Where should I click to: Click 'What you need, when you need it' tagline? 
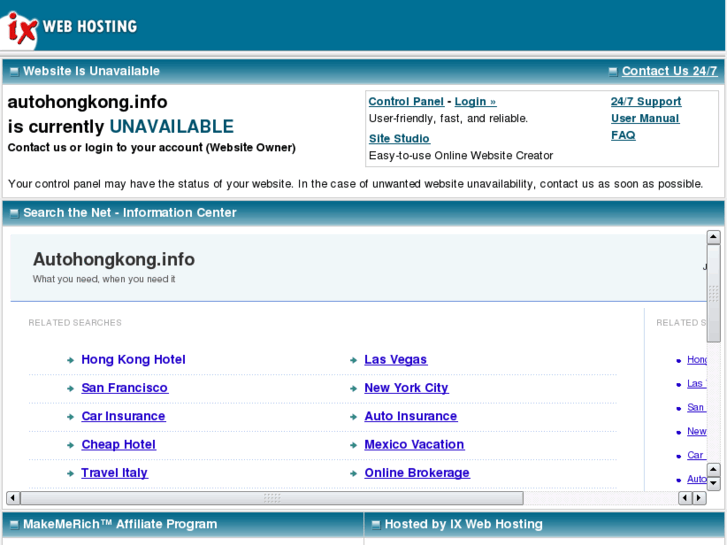[104, 279]
